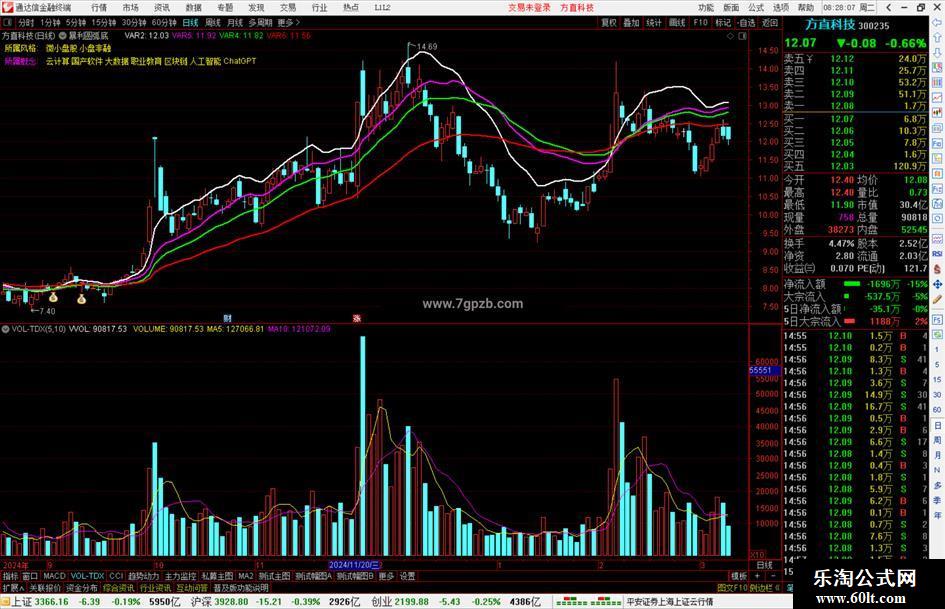Image resolution: width=945 pixels, height=609 pixels.
Task: Click the 财 finance marker on chart axis
Action: pyautogui.click(x=227, y=318)
